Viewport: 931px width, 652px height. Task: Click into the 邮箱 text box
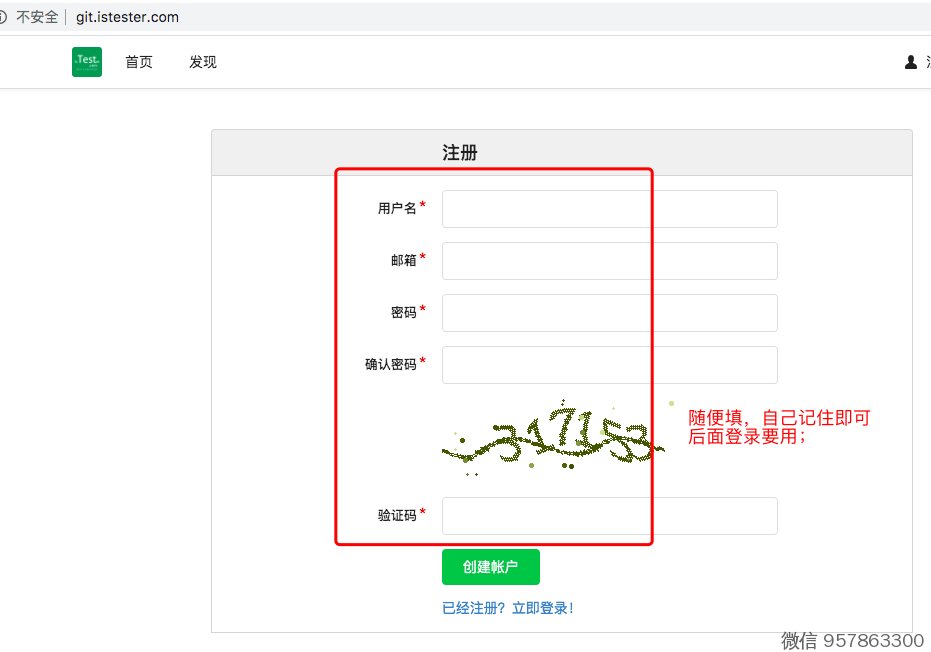[x=609, y=261]
